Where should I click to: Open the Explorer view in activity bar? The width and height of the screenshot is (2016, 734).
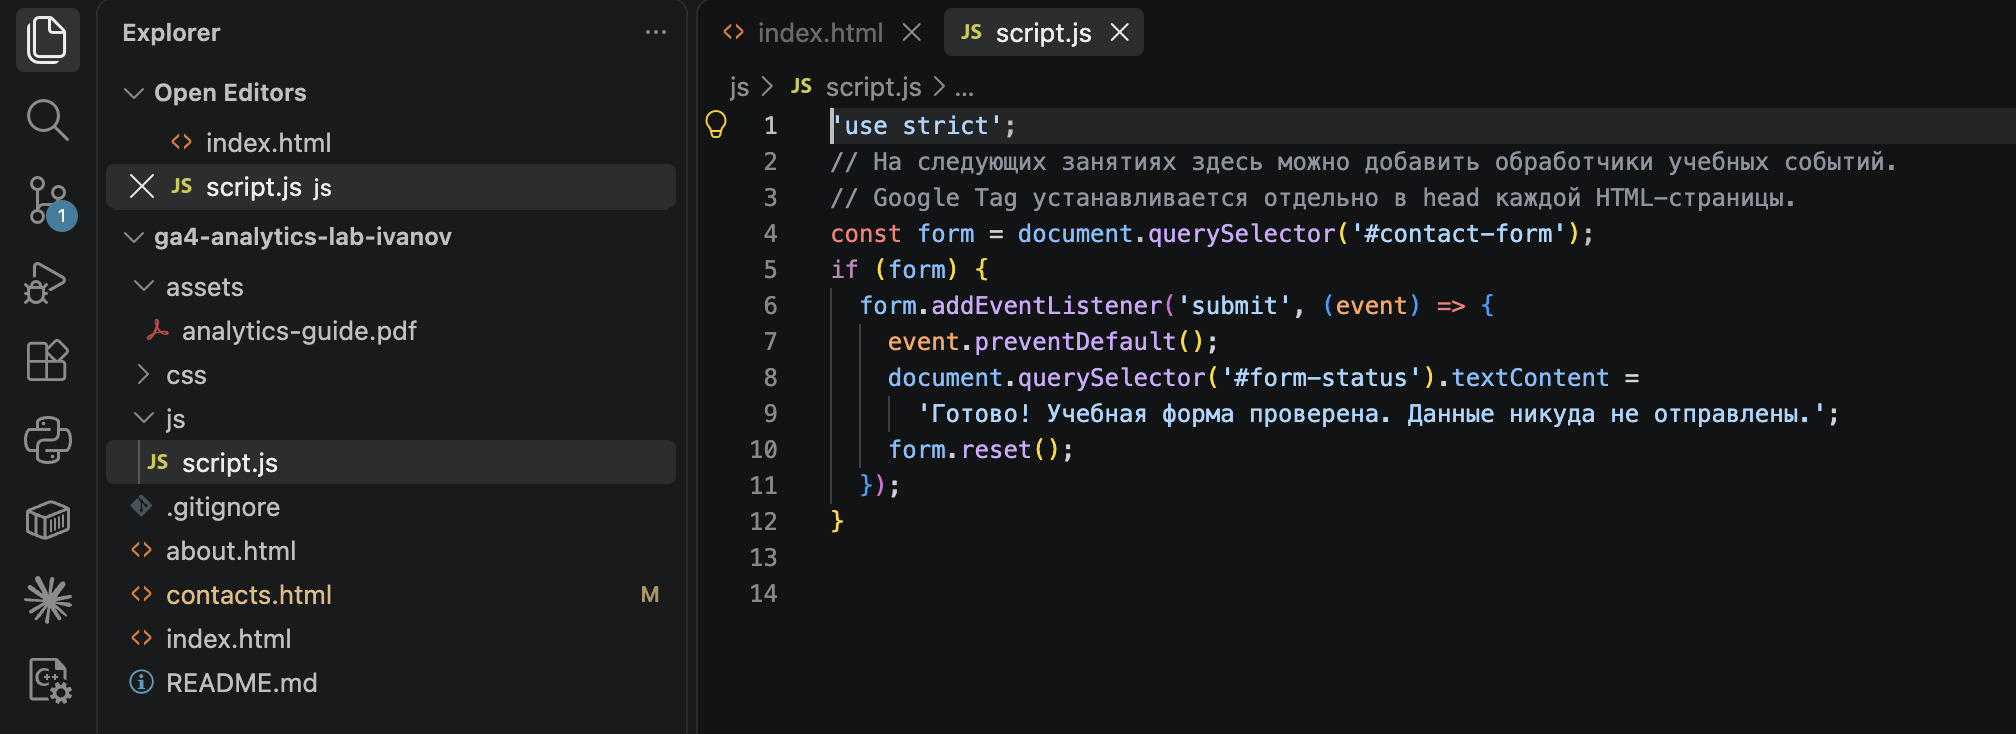tap(47, 39)
